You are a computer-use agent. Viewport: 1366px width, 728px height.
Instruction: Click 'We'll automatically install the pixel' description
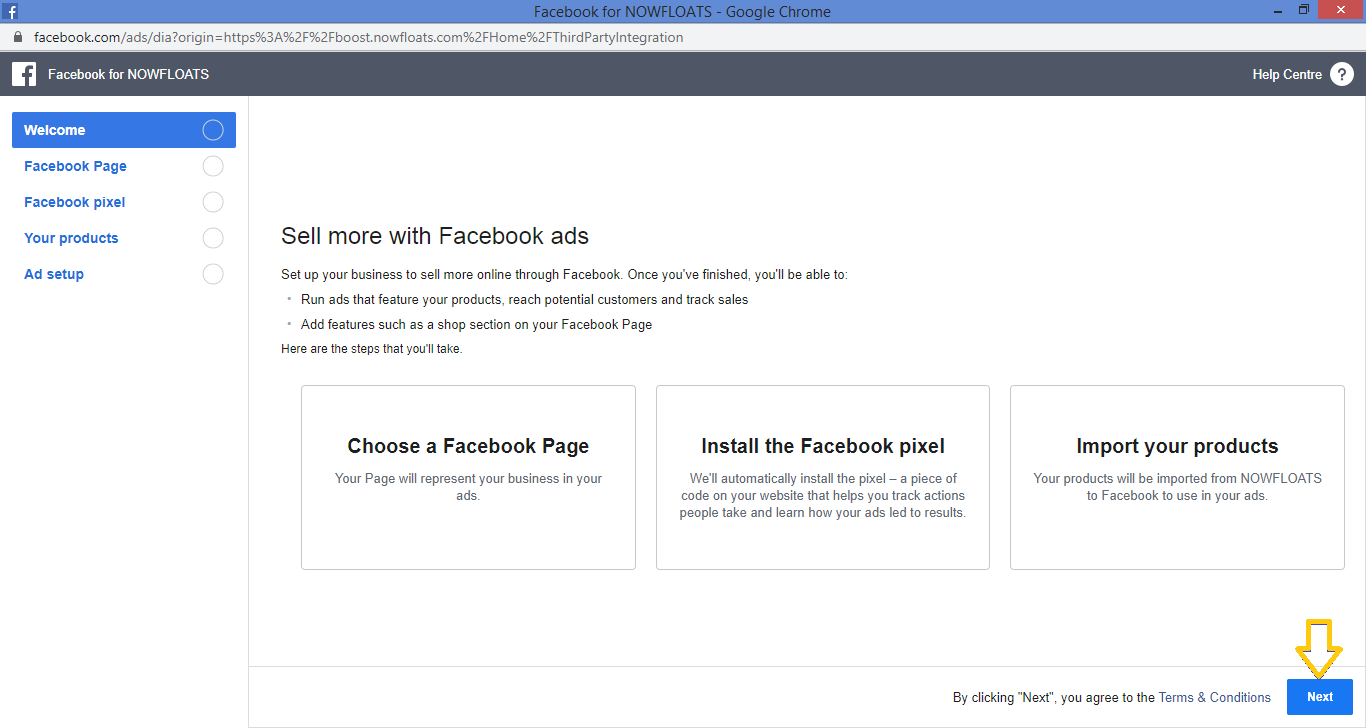point(823,495)
